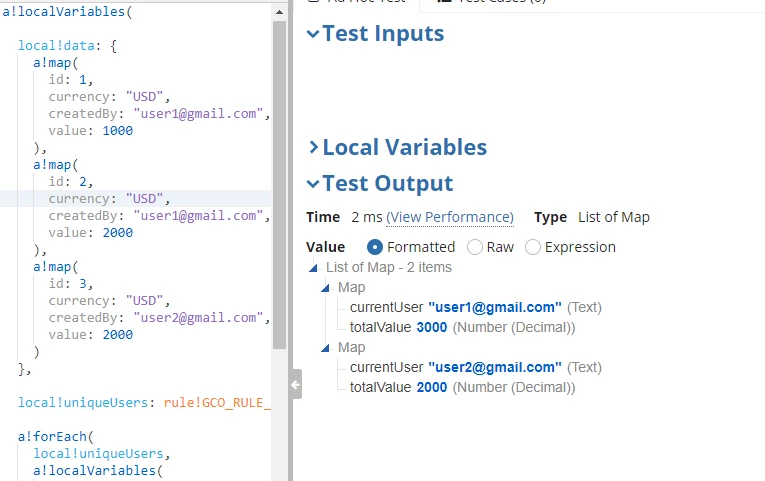Click the totalValue 2000 output row
Viewport: 765px width, 481px height.
pyautogui.click(x=463, y=387)
